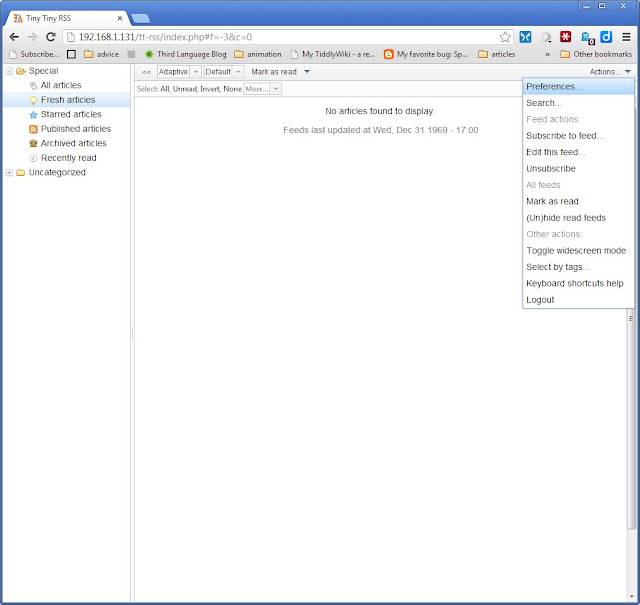Close the Tiny Tiny RSS tab
Image resolution: width=640 pixels, height=605 pixels.
coord(120,18)
